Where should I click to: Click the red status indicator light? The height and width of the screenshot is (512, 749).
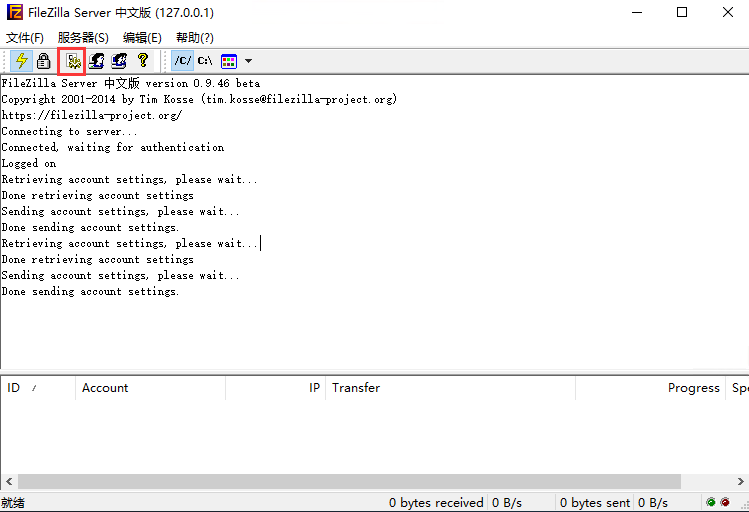point(725,502)
